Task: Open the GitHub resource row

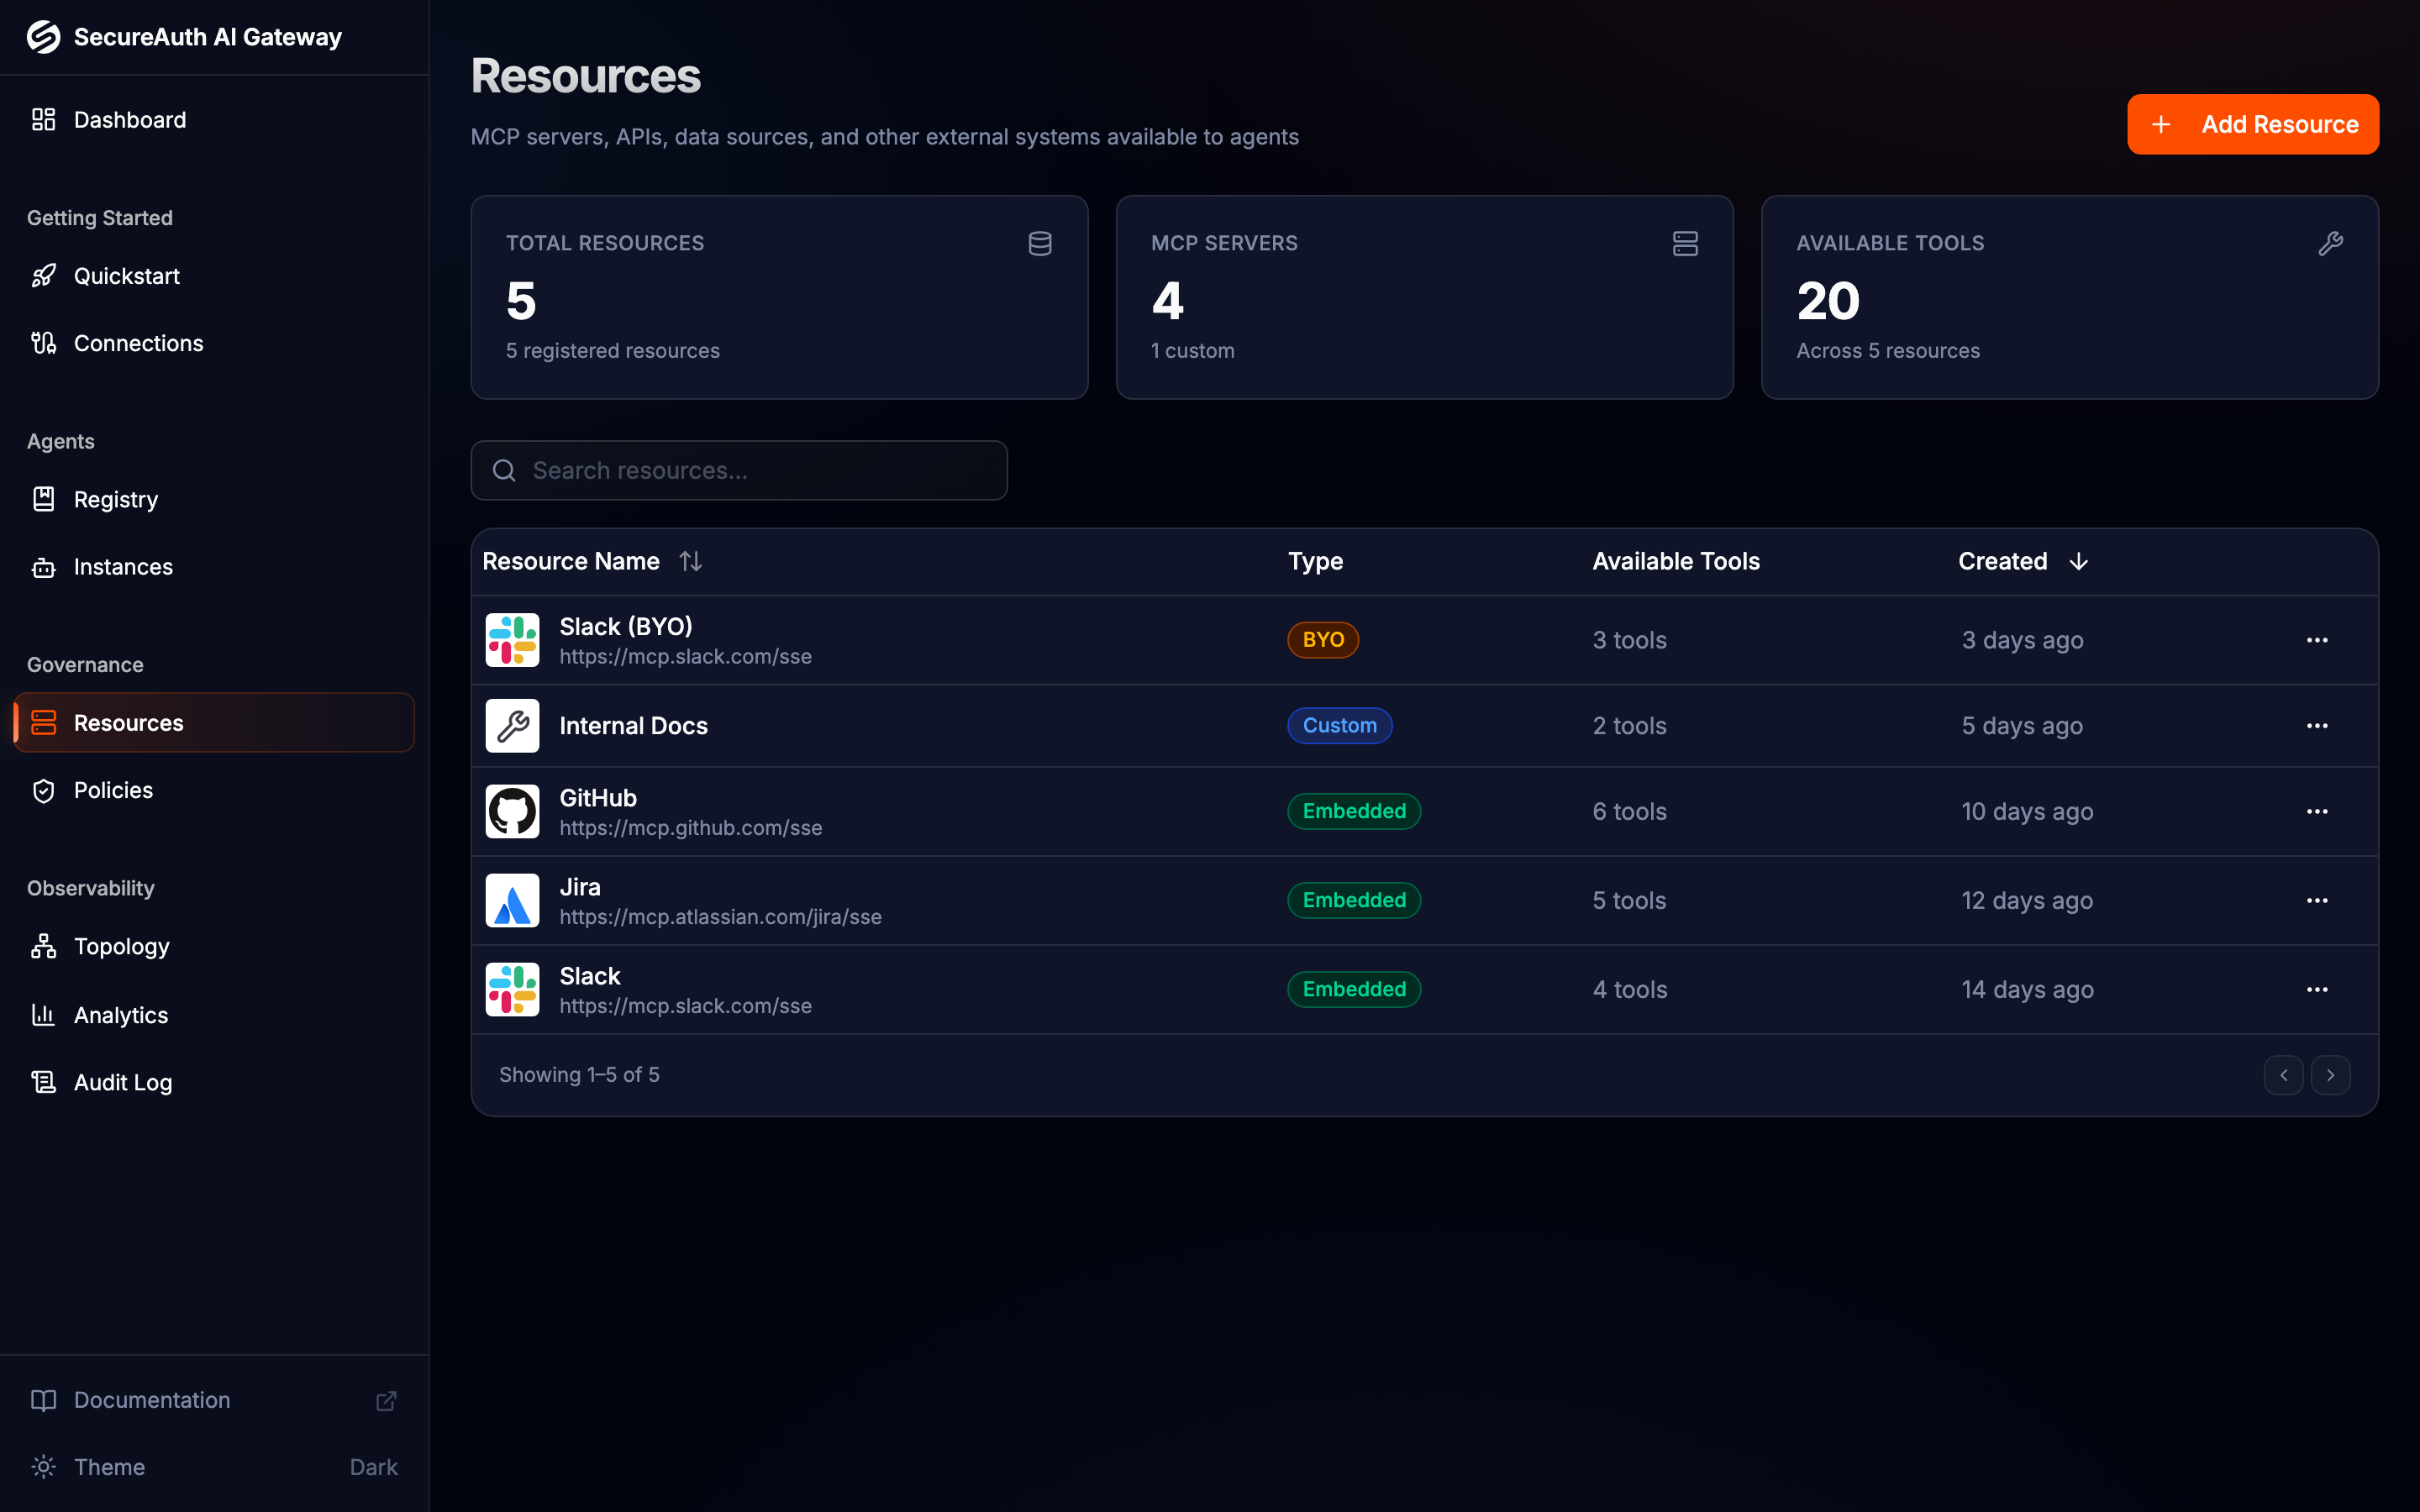Action: pos(1424,811)
